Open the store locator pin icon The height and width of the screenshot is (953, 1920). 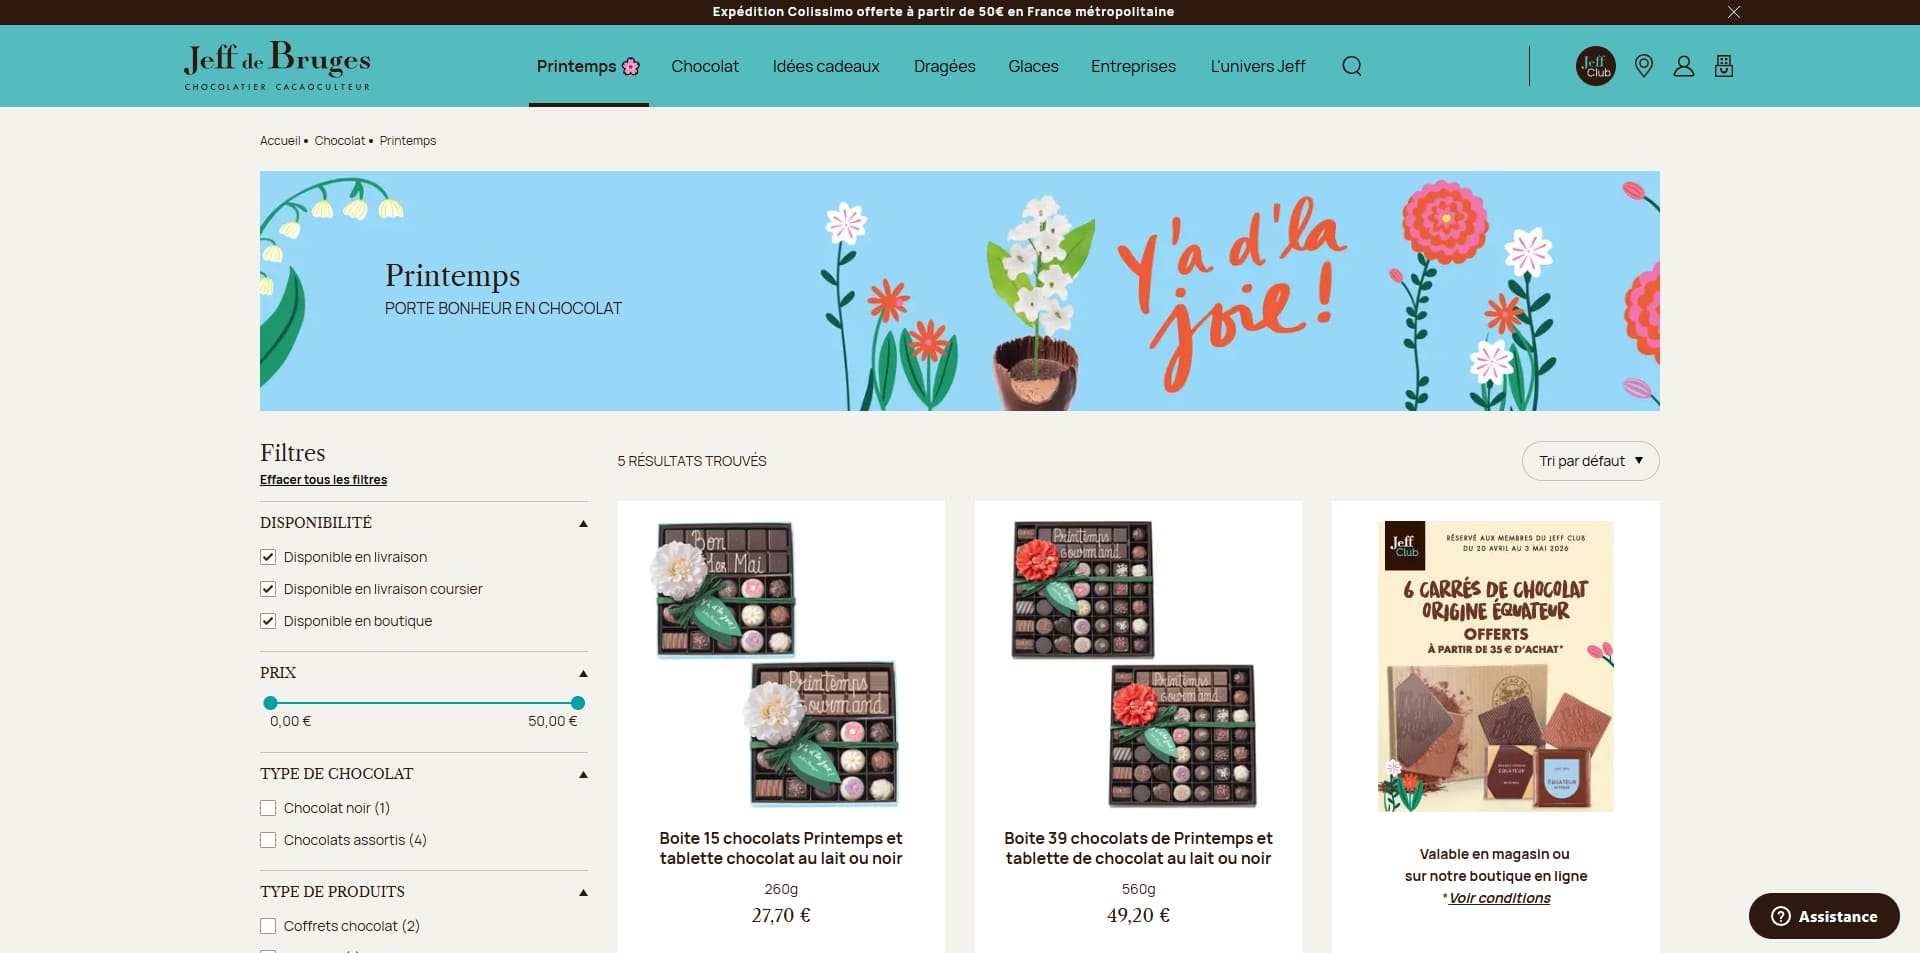click(x=1643, y=66)
